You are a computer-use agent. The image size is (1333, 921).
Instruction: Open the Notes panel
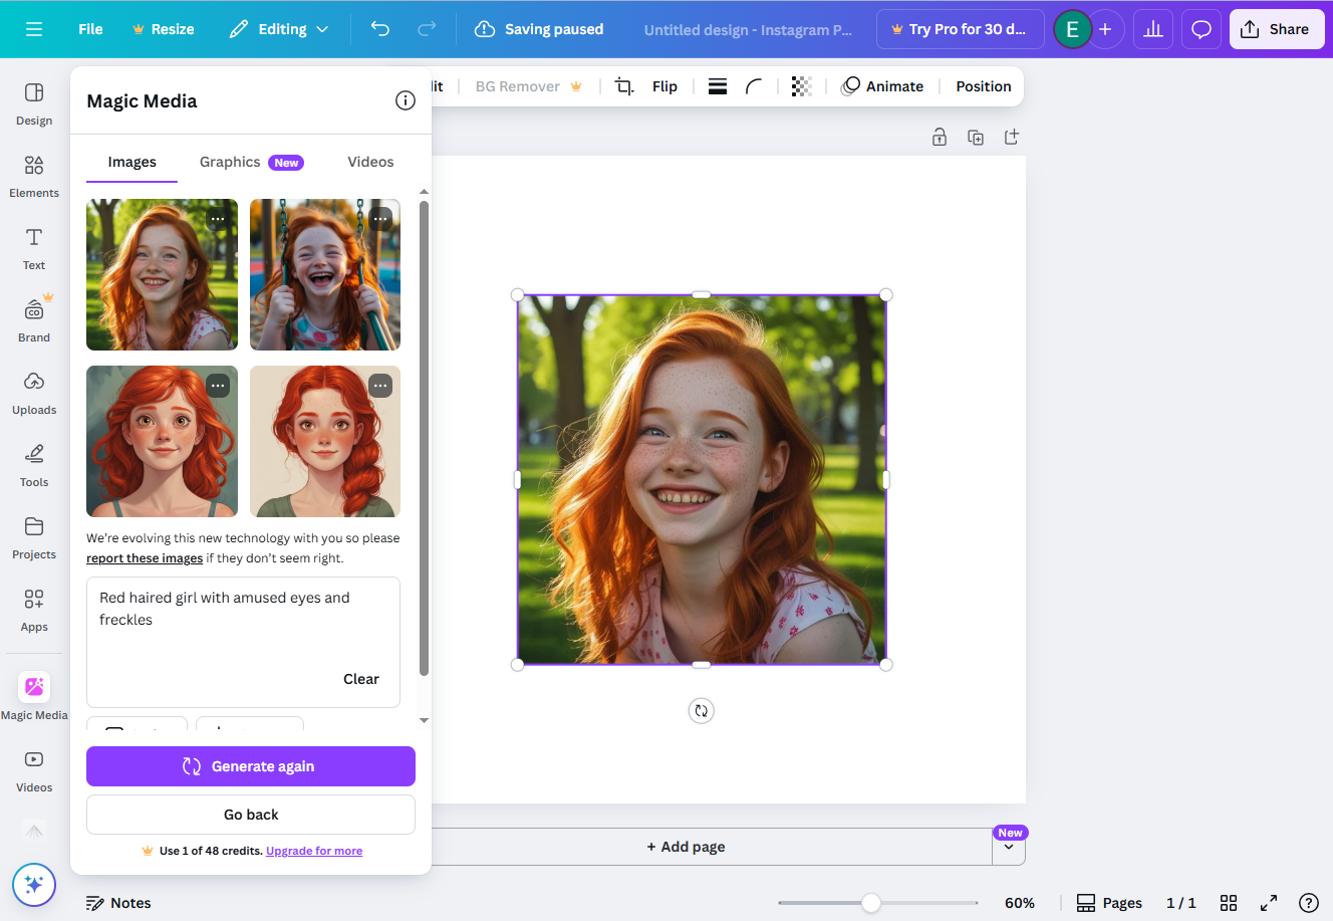[x=119, y=901]
